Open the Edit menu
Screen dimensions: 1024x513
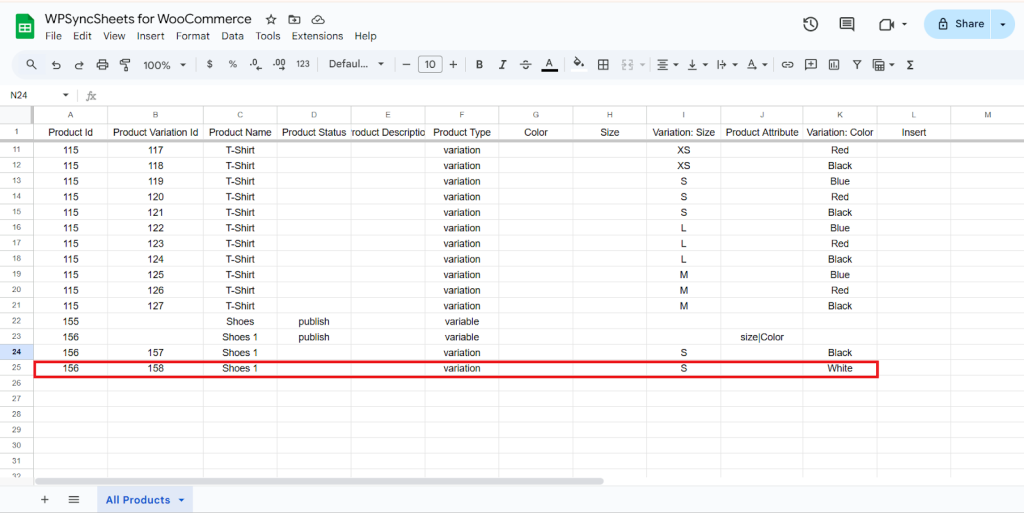click(82, 36)
